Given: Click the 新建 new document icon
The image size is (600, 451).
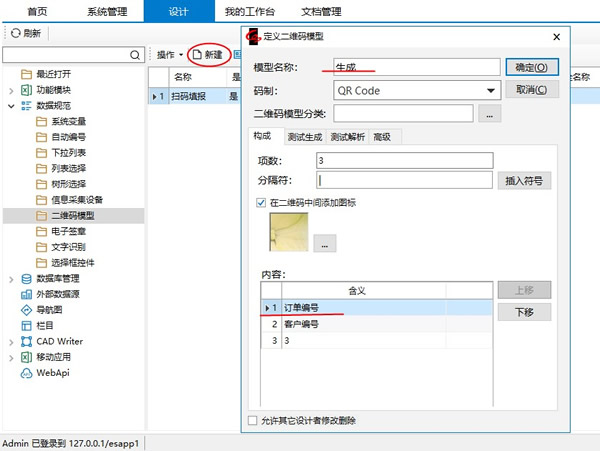Looking at the screenshot, I should click(x=197, y=54).
